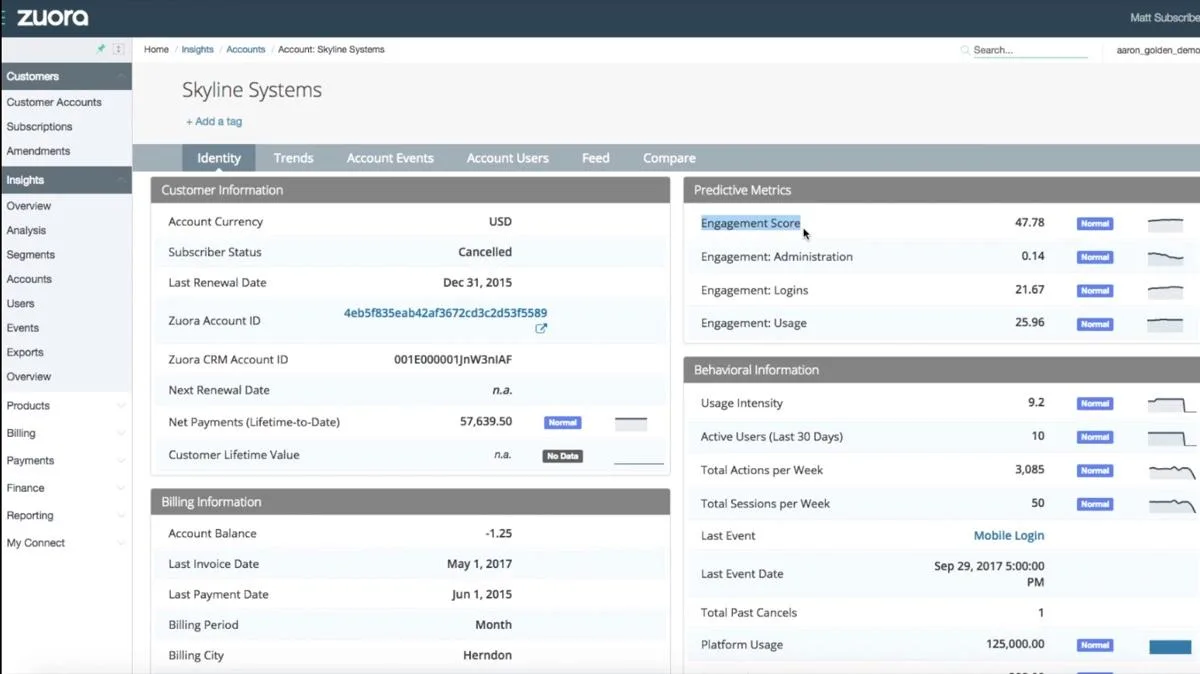Pin the sidebar with the green pin icon

click(x=101, y=49)
